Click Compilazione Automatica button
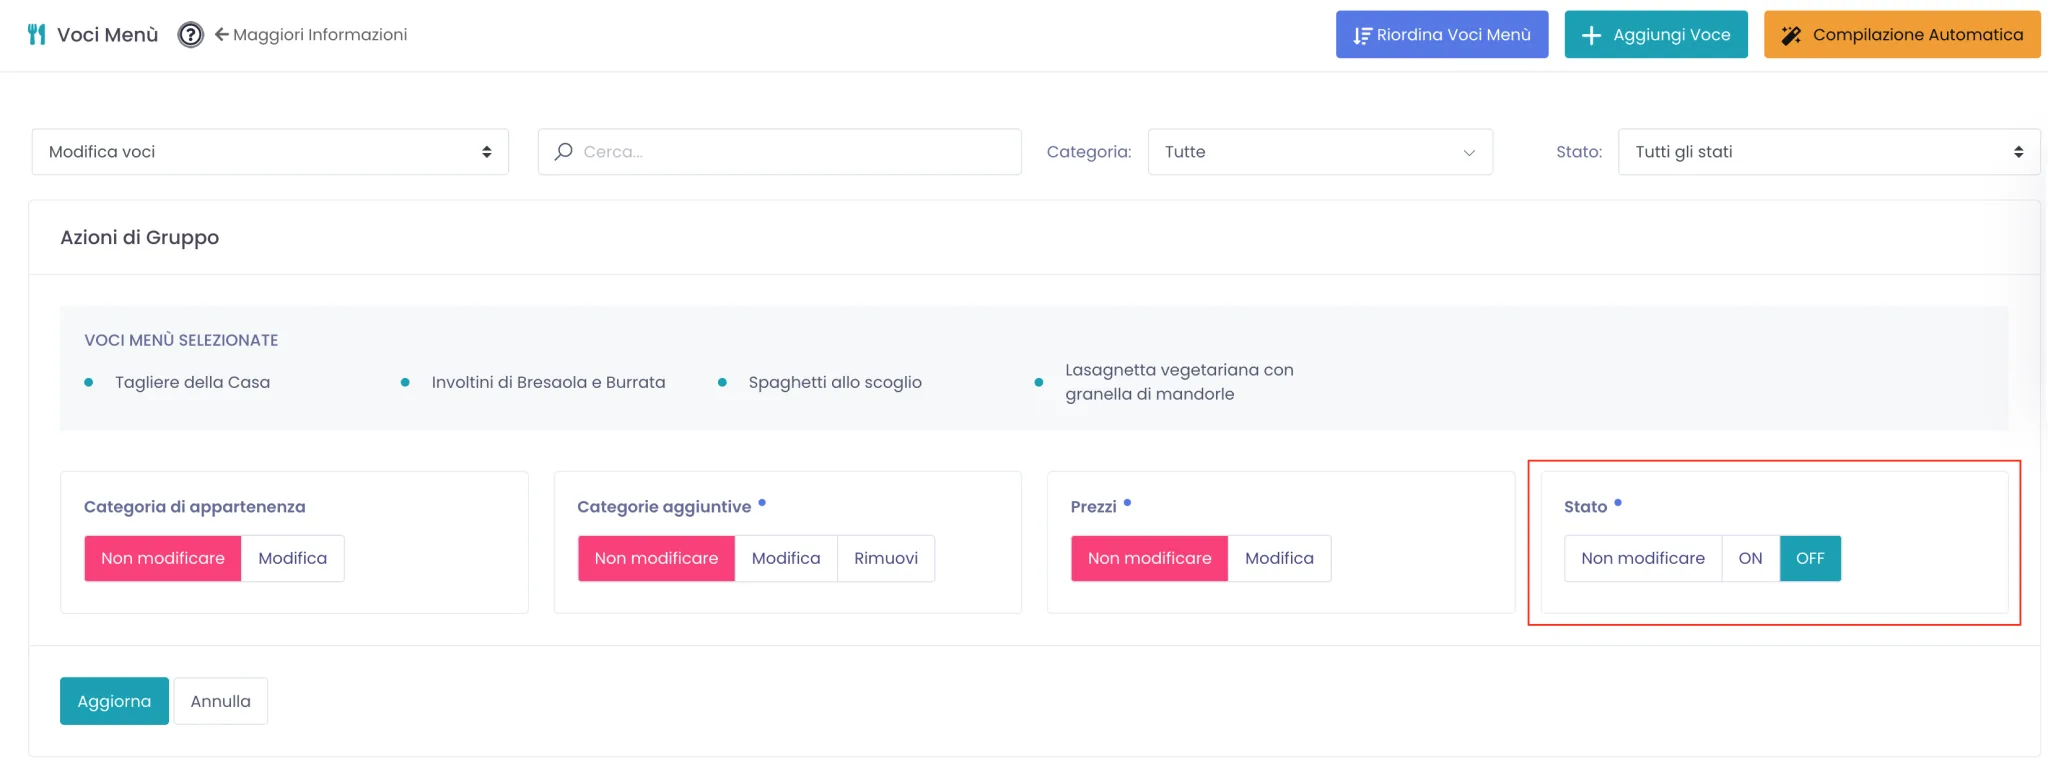 tap(1902, 35)
